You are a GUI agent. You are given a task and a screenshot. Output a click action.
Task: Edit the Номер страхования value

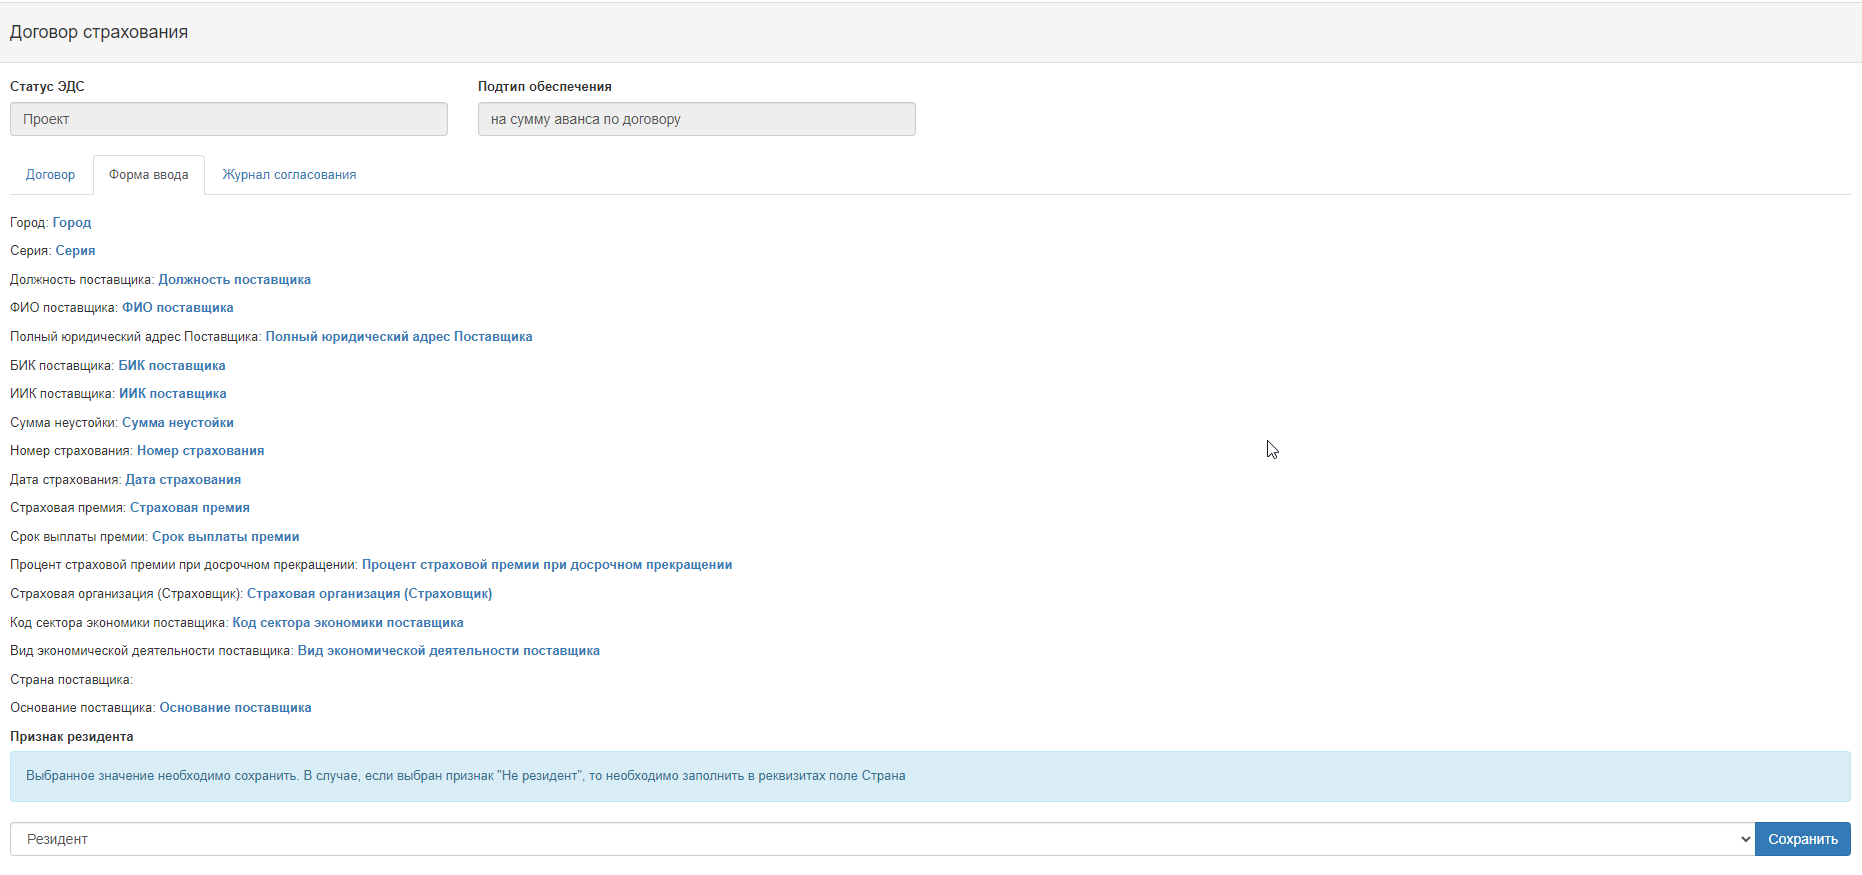[x=200, y=451]
